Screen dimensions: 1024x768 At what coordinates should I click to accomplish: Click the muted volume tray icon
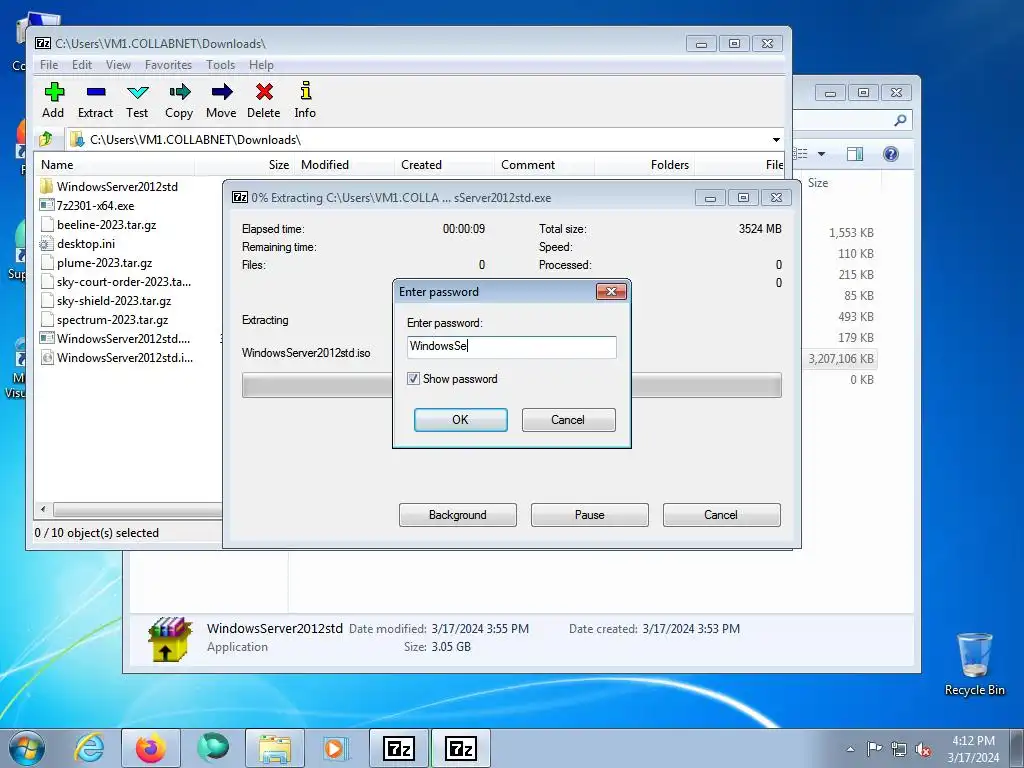pos(923,749)
